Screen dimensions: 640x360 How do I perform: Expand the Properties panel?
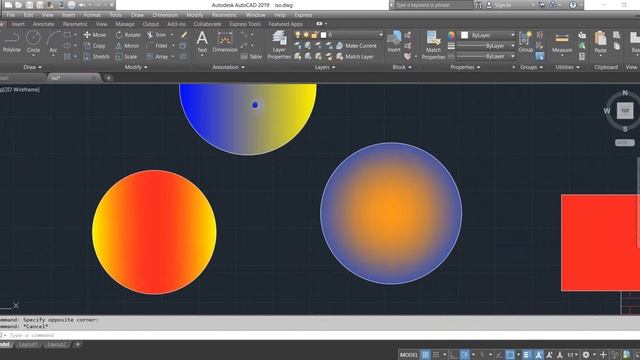465,67
